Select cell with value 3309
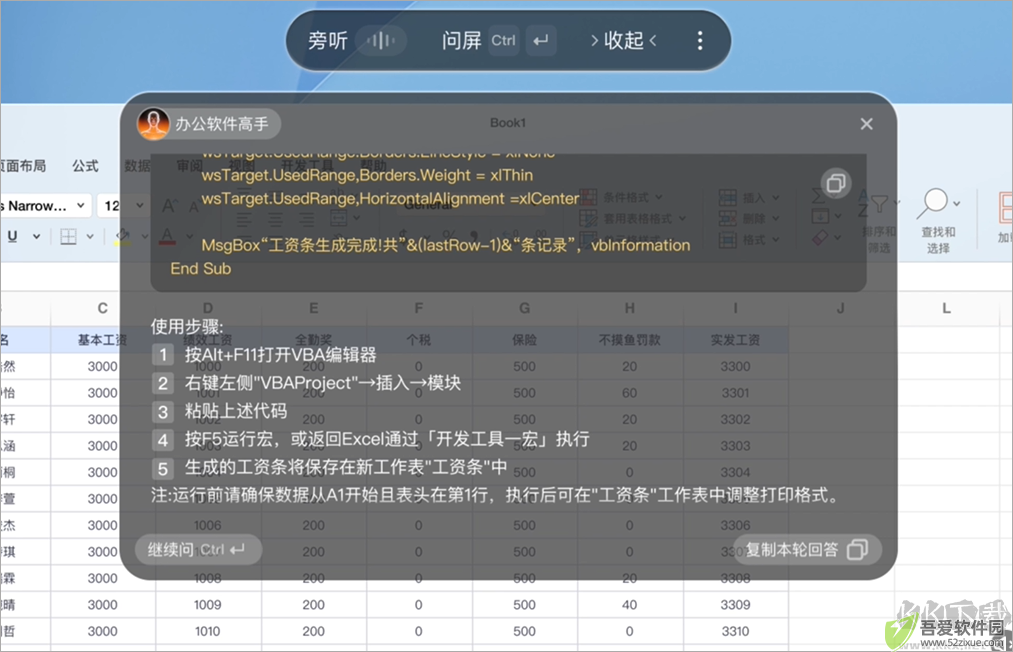 [x=735, y=605]
